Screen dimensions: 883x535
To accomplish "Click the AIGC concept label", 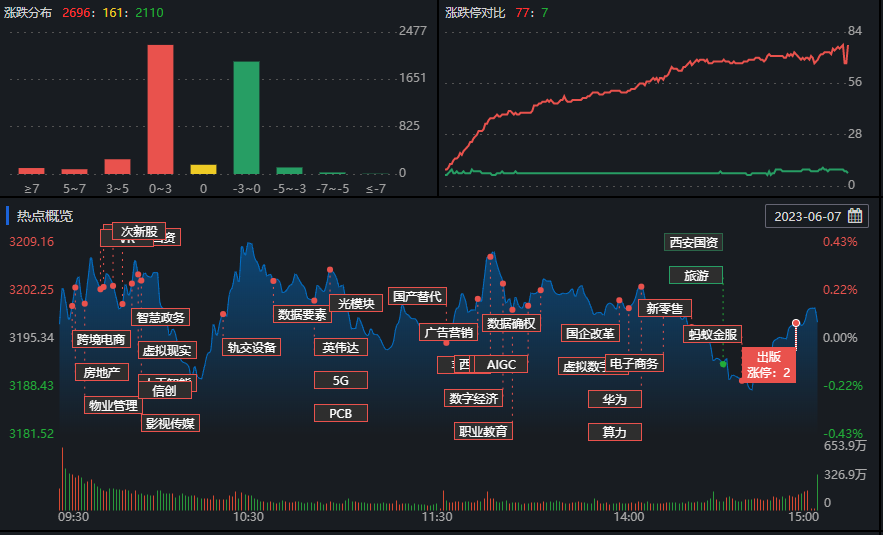I will pyautogui.click(x=501, y=364).
